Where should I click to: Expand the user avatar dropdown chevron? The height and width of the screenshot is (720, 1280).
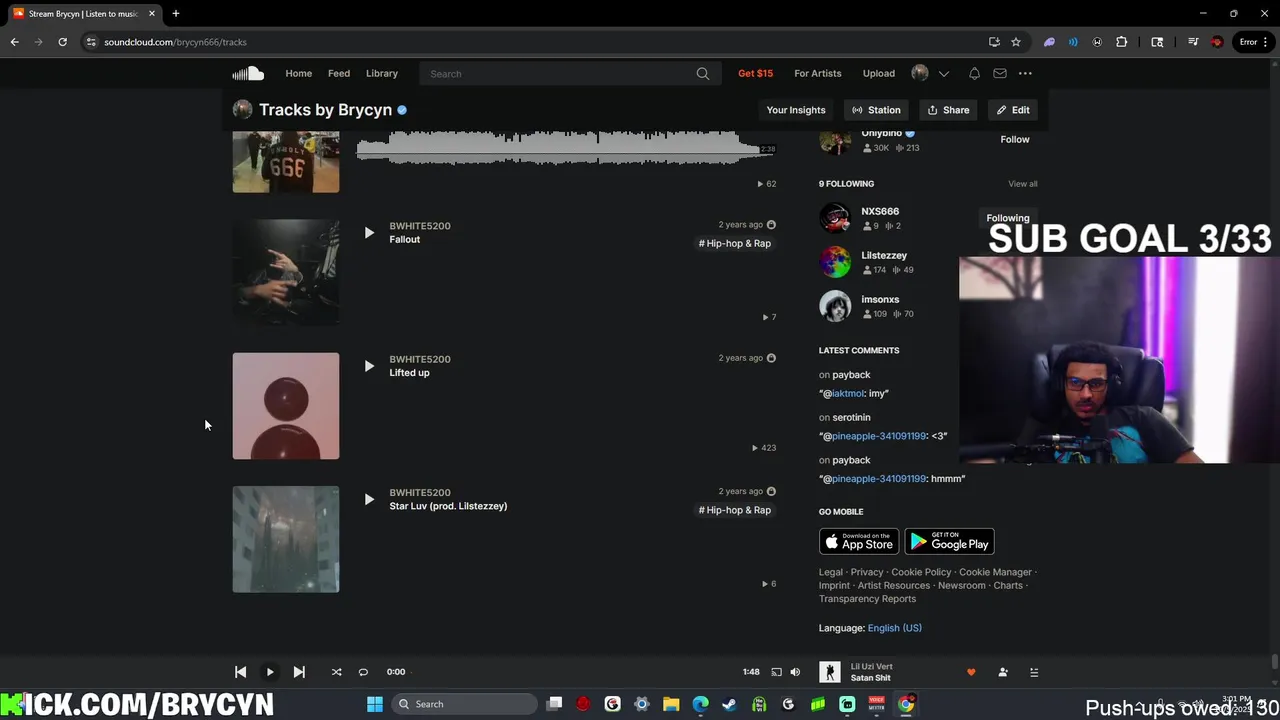(x=943, y=73)
